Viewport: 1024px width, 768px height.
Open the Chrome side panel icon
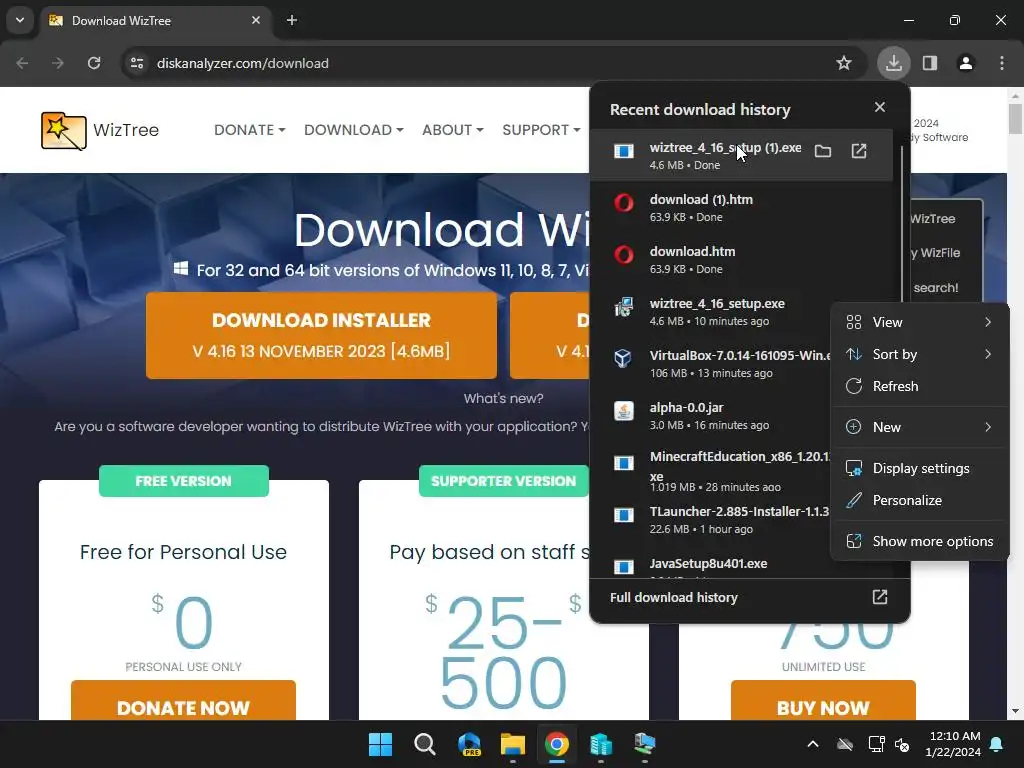(930, 63)
